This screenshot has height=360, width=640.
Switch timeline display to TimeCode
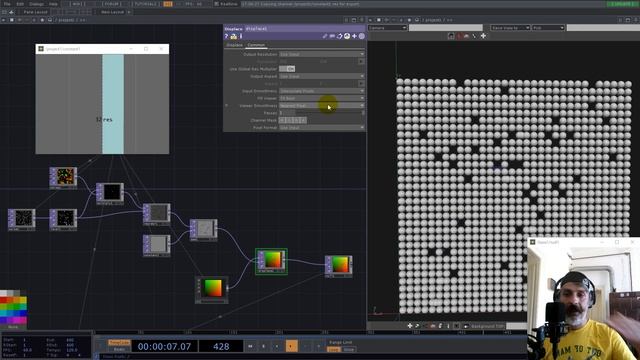click(119, 342)
